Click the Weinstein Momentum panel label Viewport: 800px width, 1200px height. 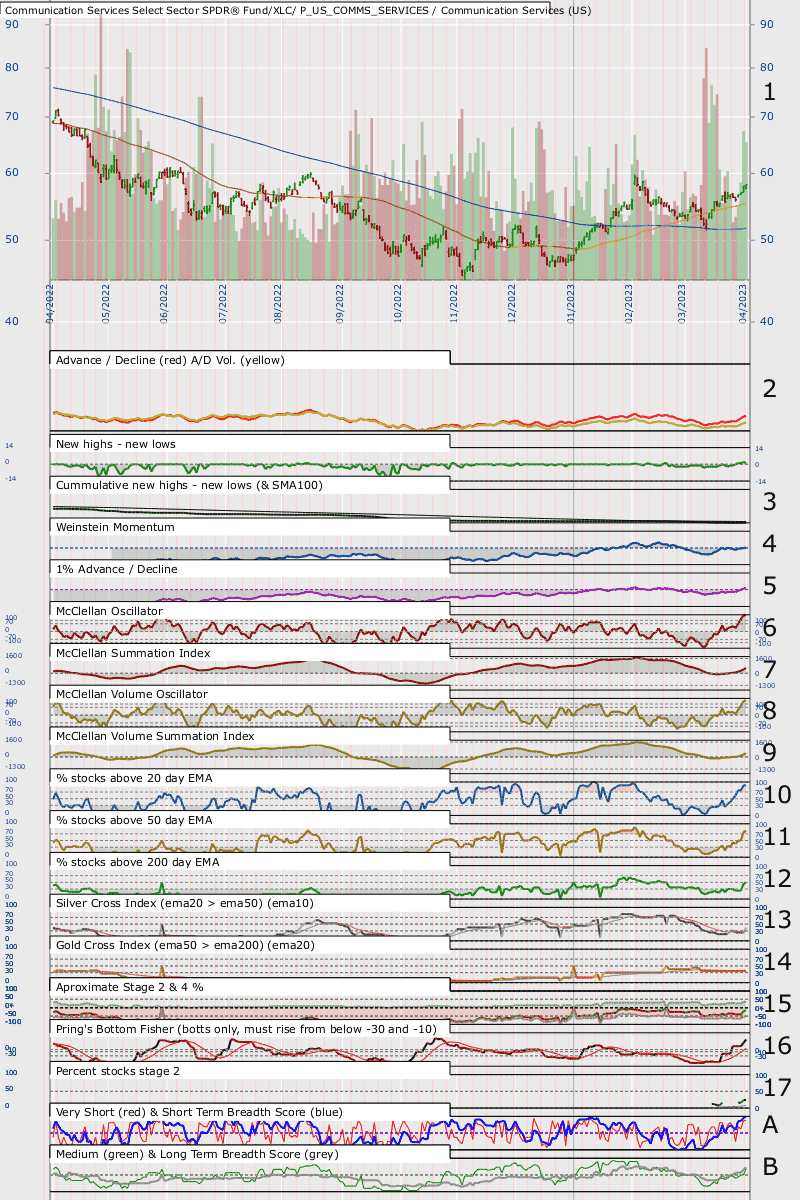(x=116, y=527)
